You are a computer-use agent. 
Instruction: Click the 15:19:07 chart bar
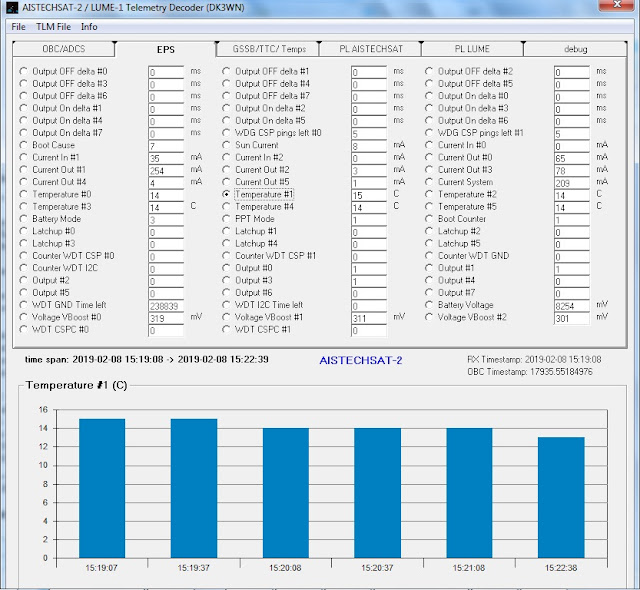(102, 488)
